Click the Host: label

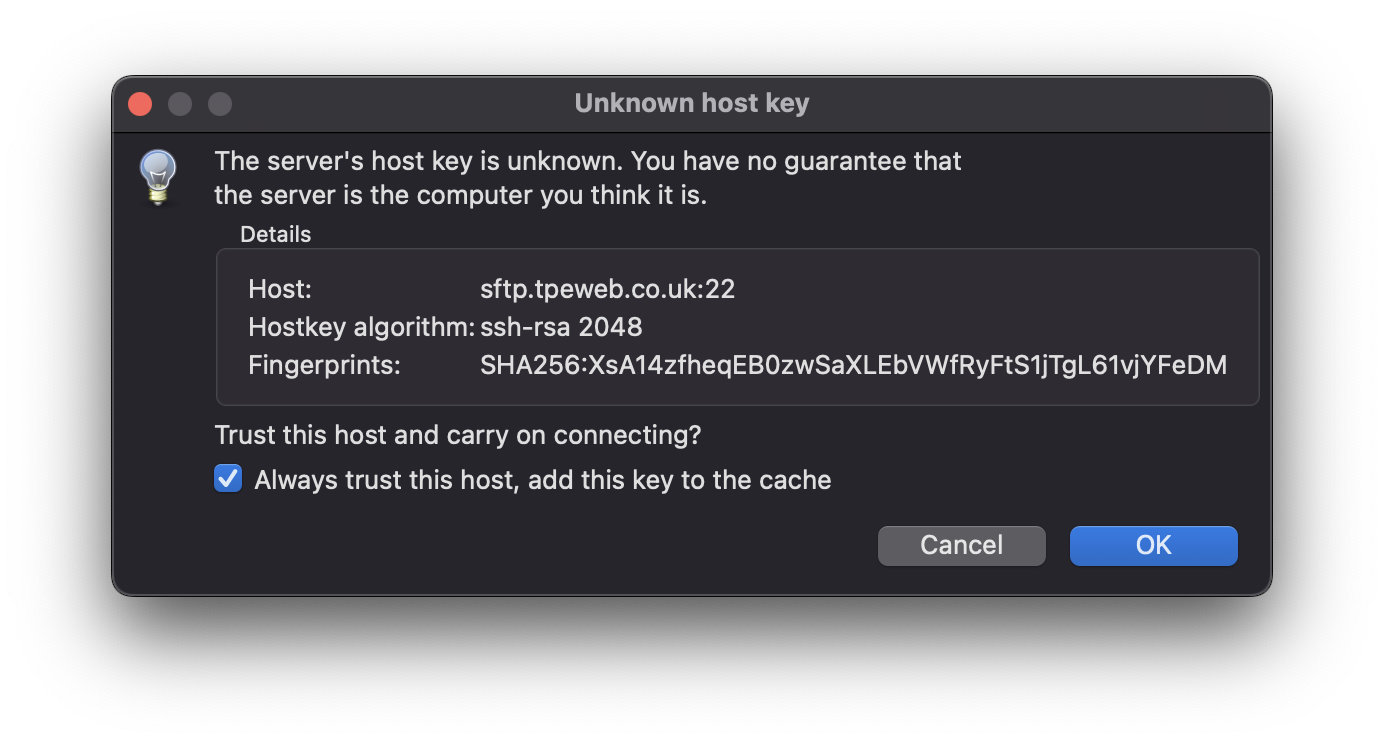click(x=280, y=289)
